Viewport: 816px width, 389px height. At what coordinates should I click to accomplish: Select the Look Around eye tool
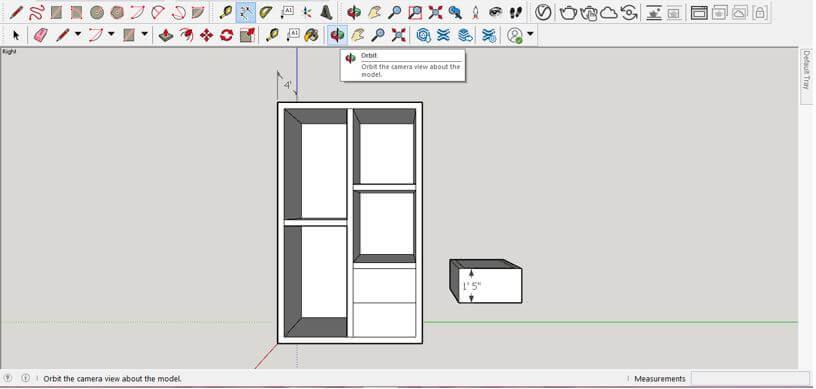495,12
